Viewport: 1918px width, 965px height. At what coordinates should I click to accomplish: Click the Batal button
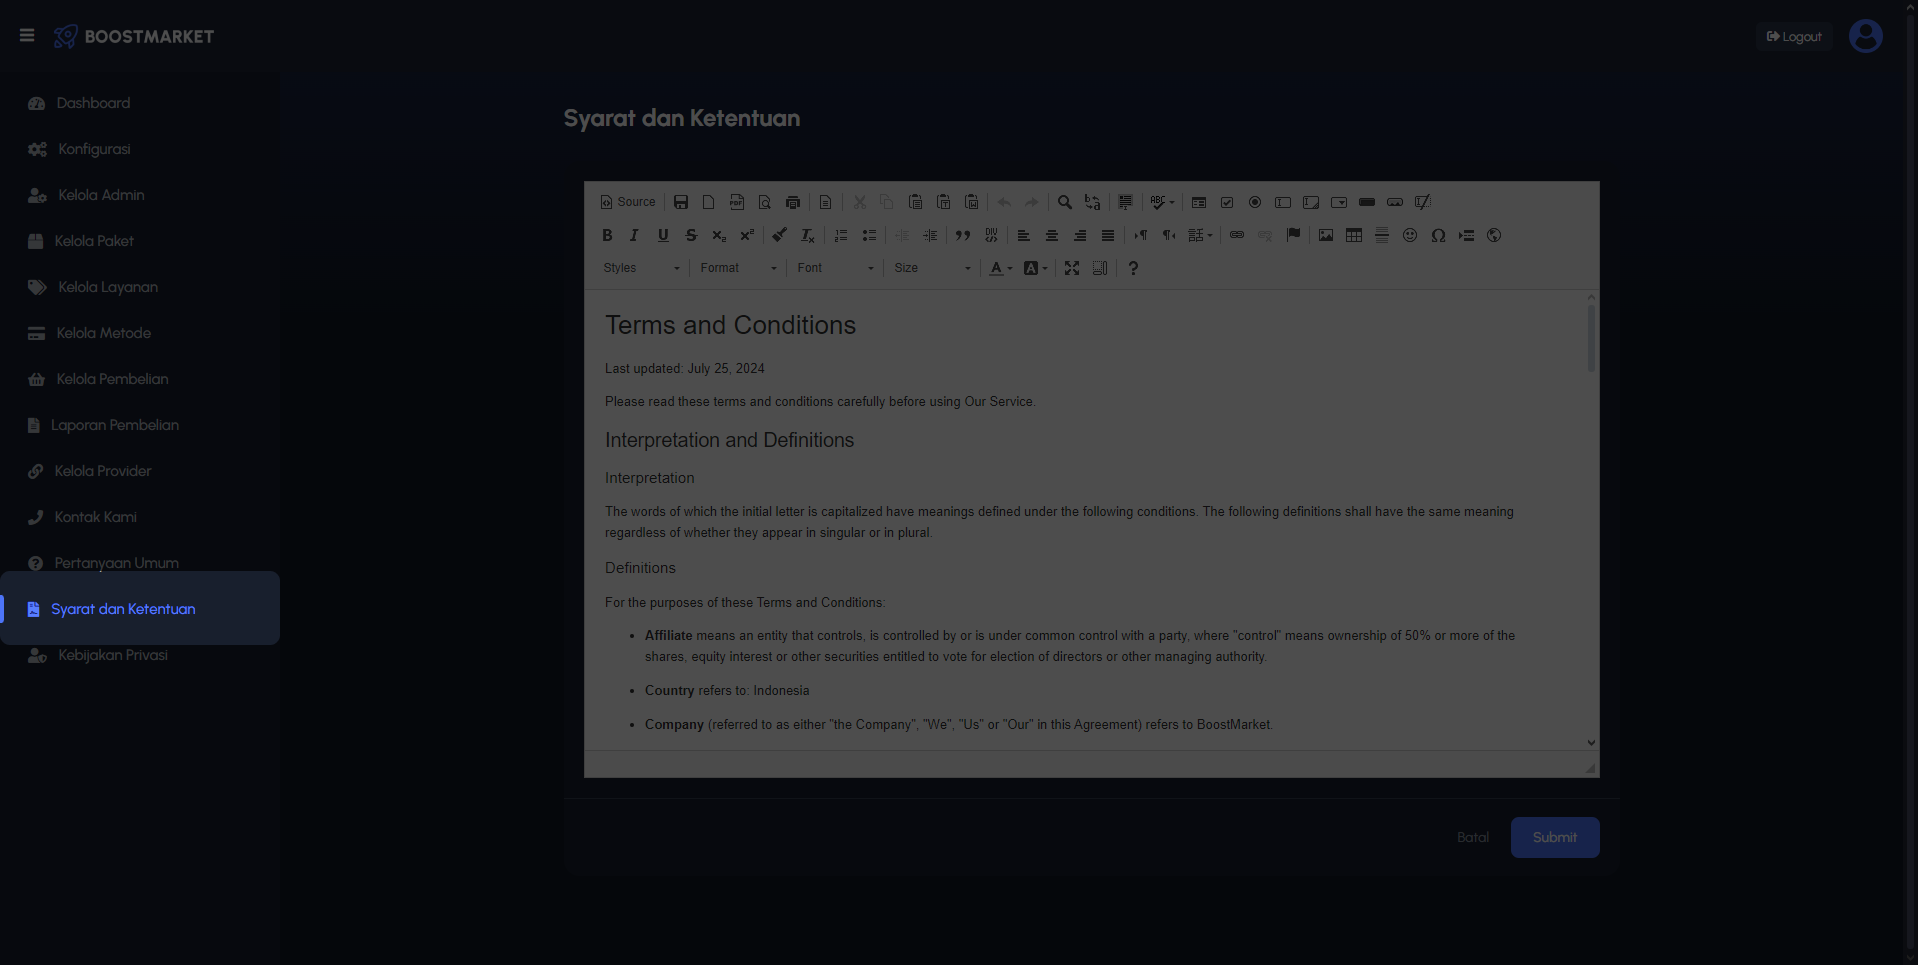tap(1473, 838)
